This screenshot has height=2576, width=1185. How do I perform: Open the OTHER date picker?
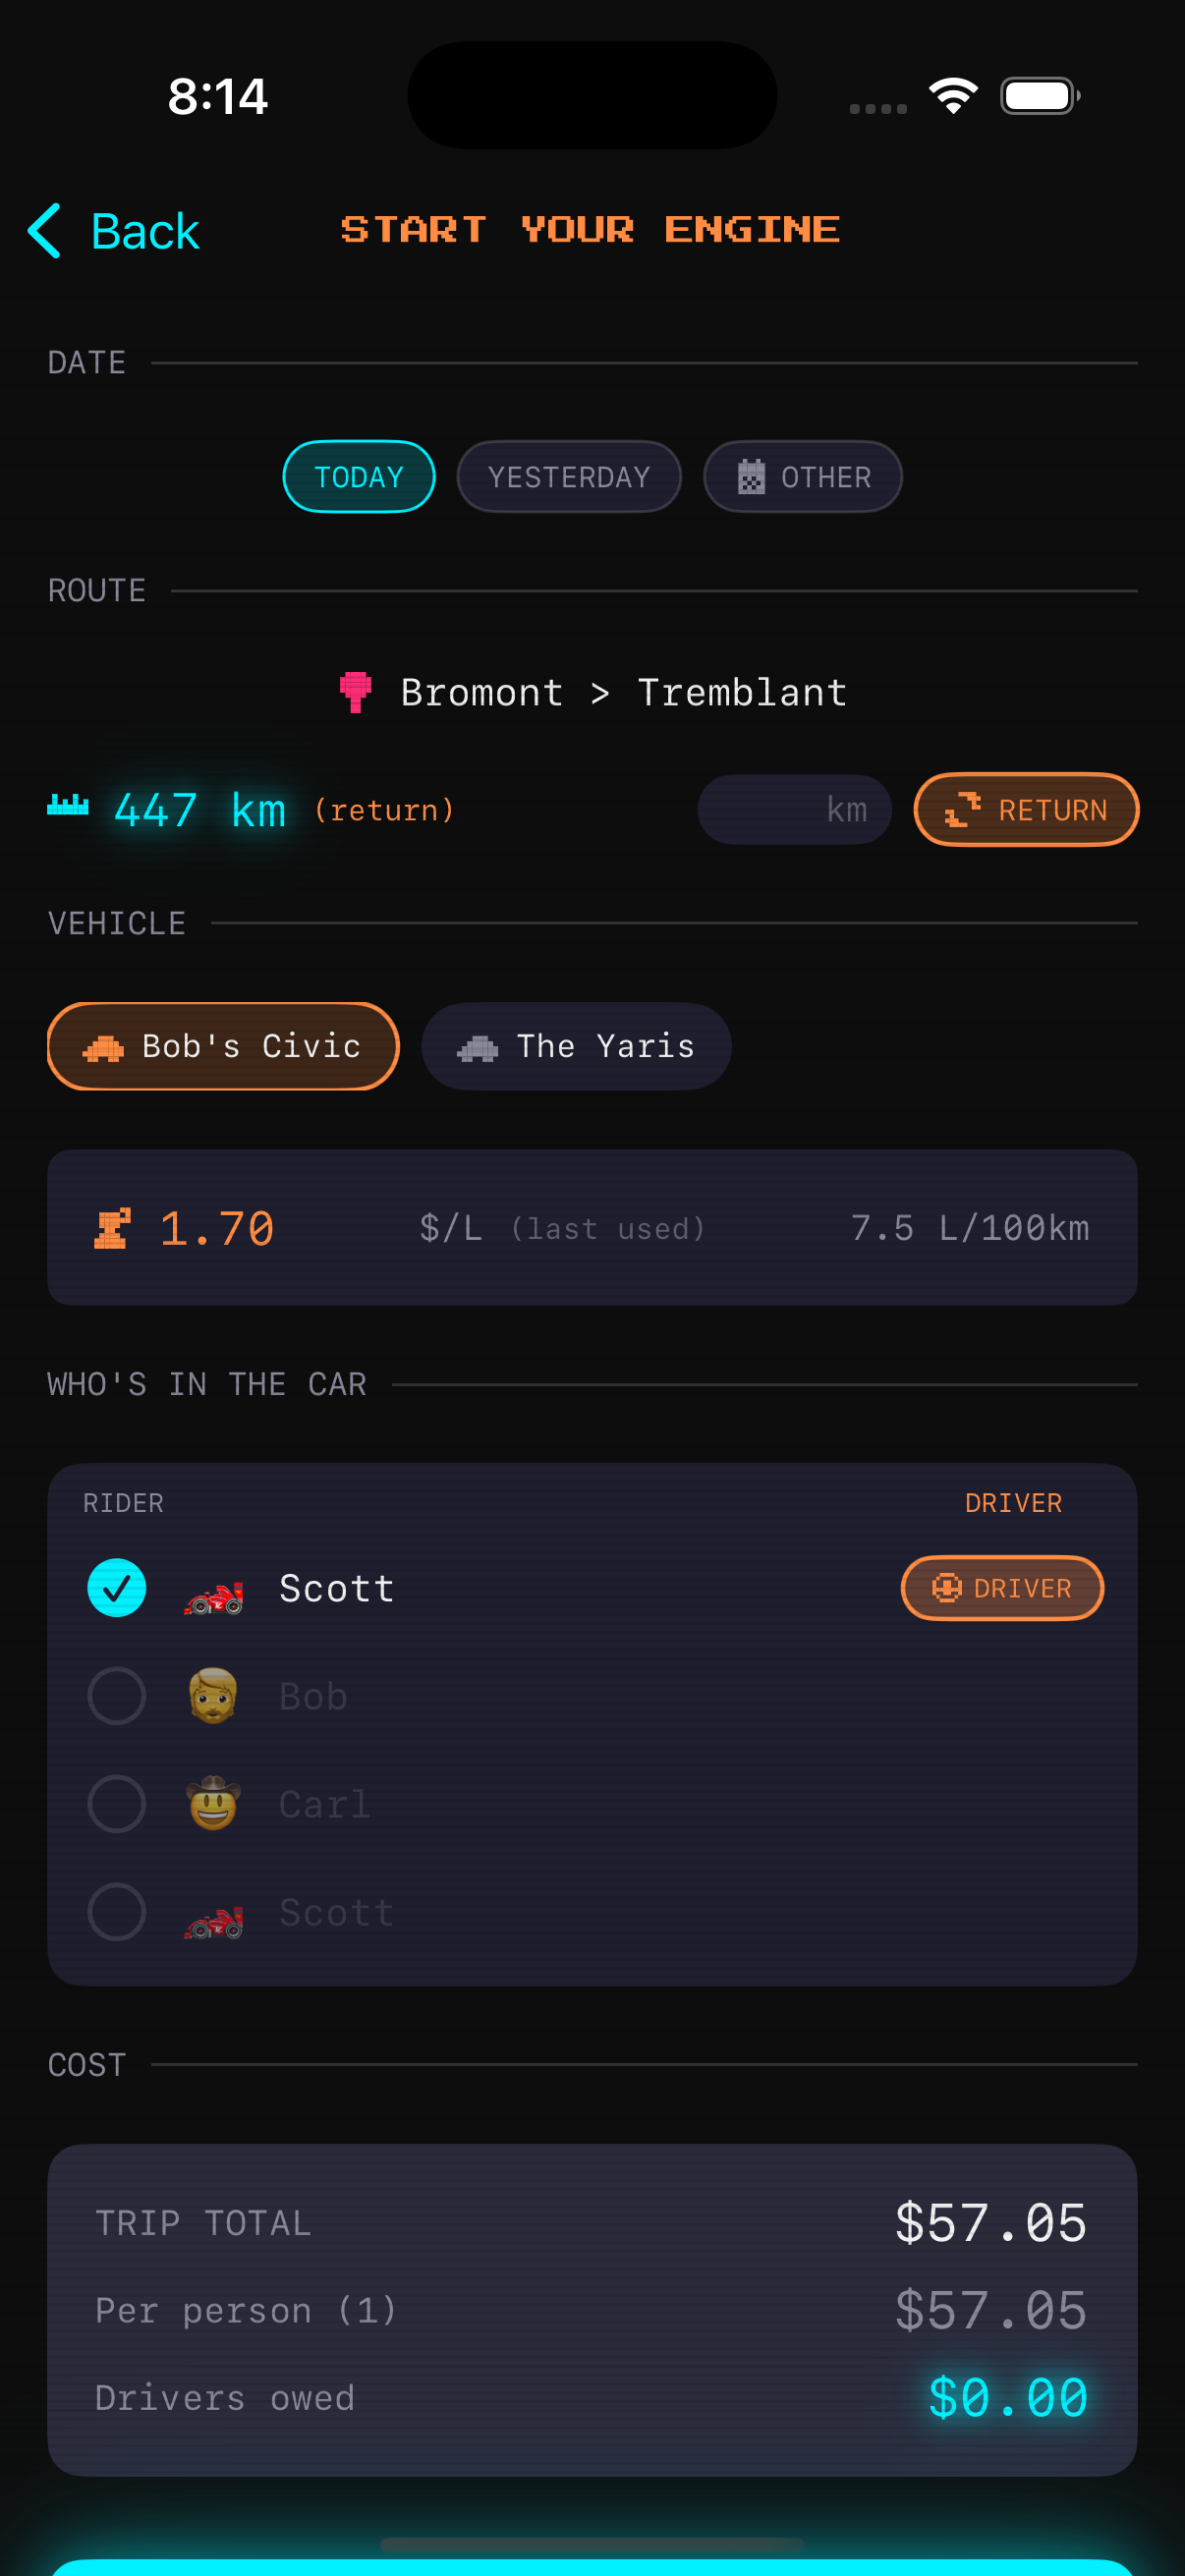(803, 477)
